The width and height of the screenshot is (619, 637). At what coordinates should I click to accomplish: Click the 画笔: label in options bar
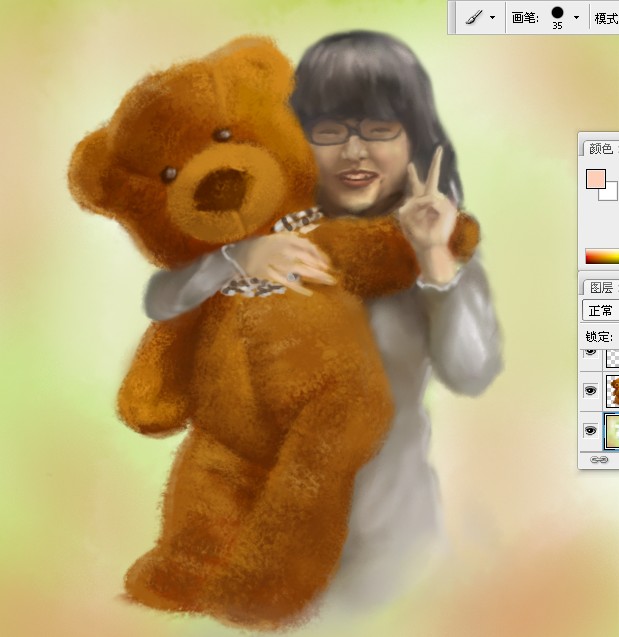525,18
